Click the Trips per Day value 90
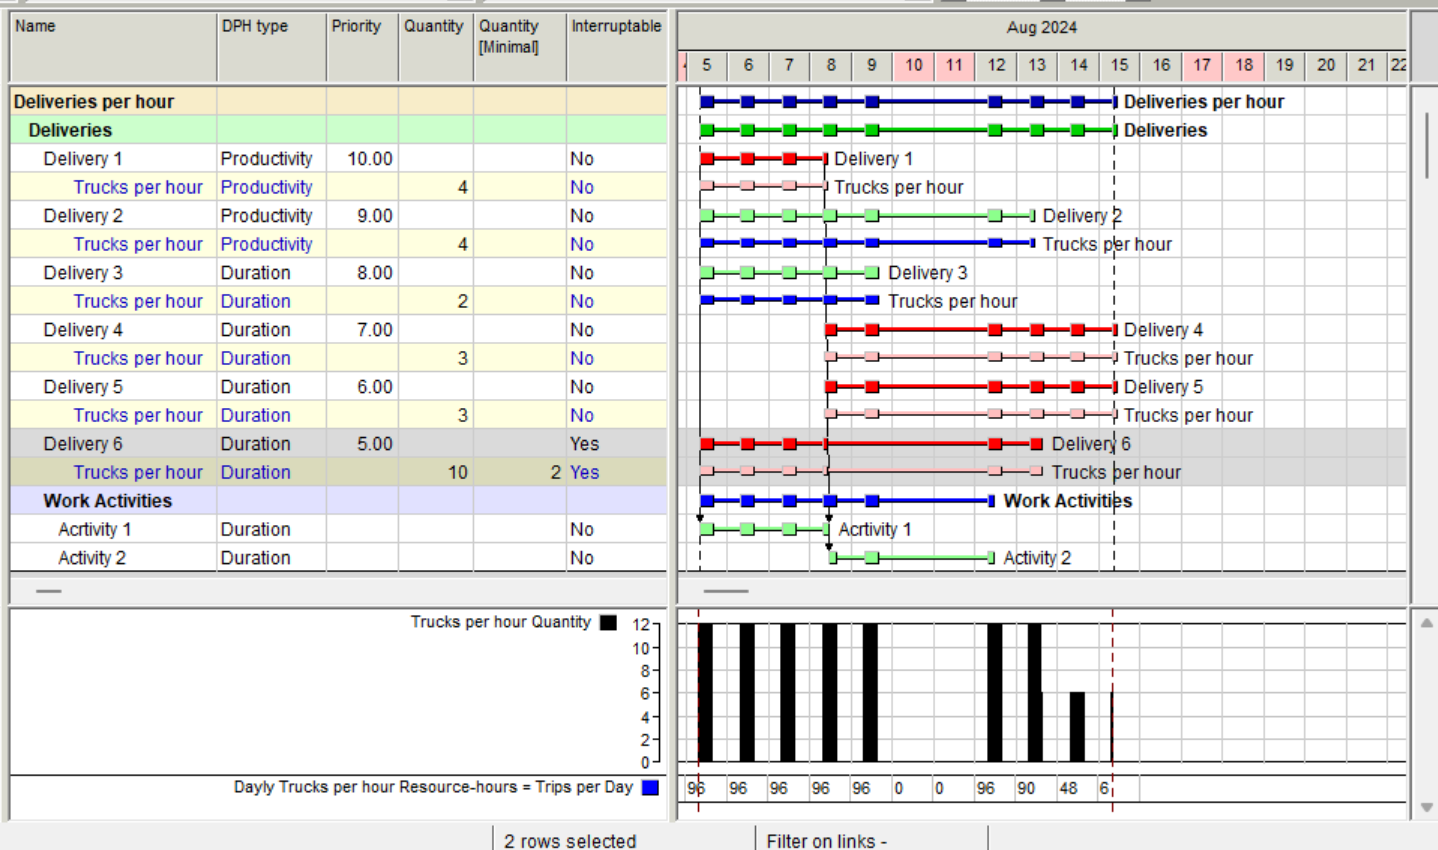 [1026, 788]
